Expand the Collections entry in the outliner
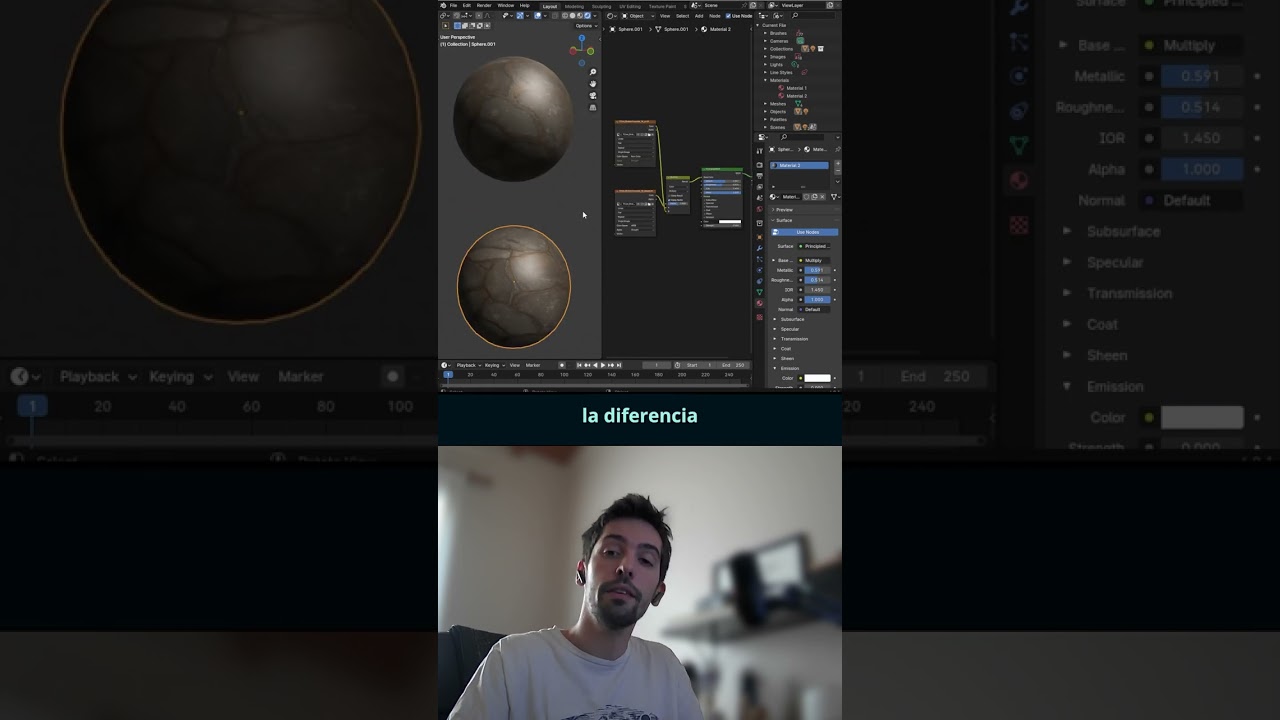 click(765, 49)
